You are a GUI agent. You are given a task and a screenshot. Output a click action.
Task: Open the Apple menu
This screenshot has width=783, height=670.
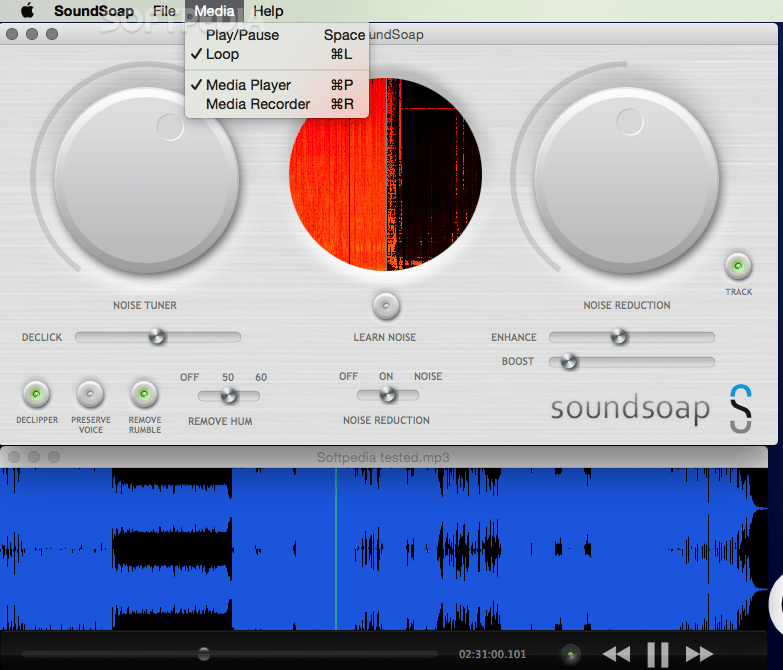(27, 10)
